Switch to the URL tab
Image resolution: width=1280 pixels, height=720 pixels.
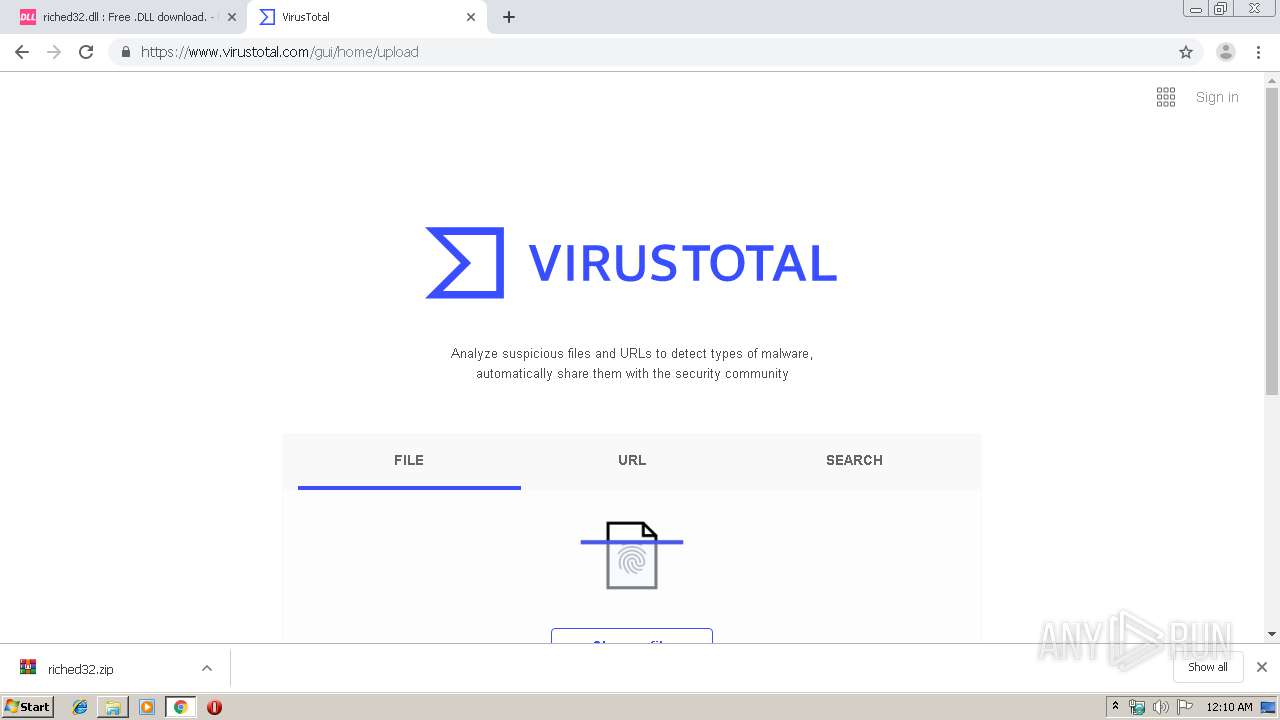[x=632, y=460]
